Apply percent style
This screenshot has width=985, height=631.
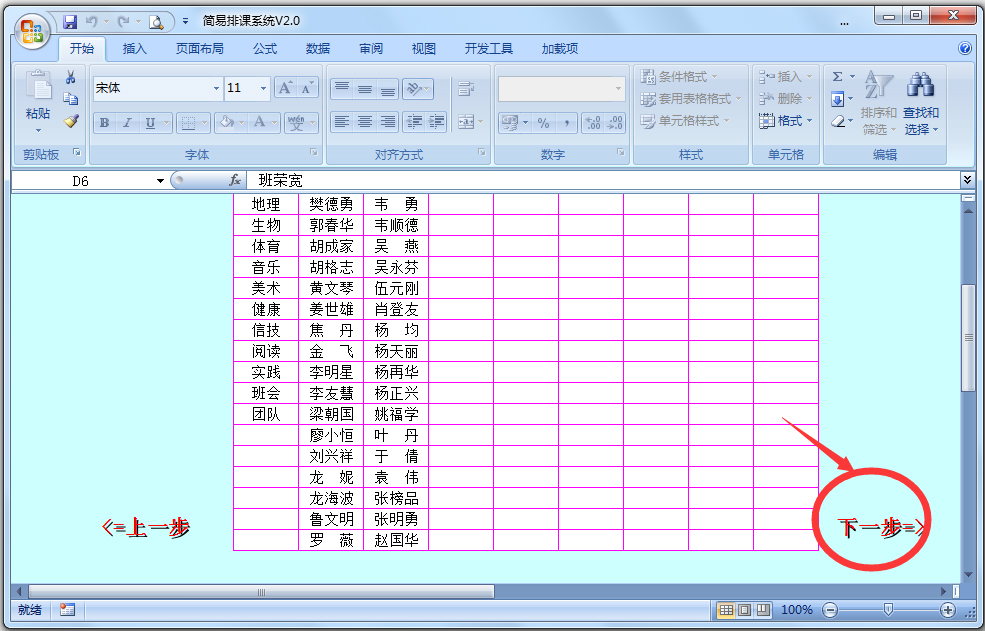544,123
